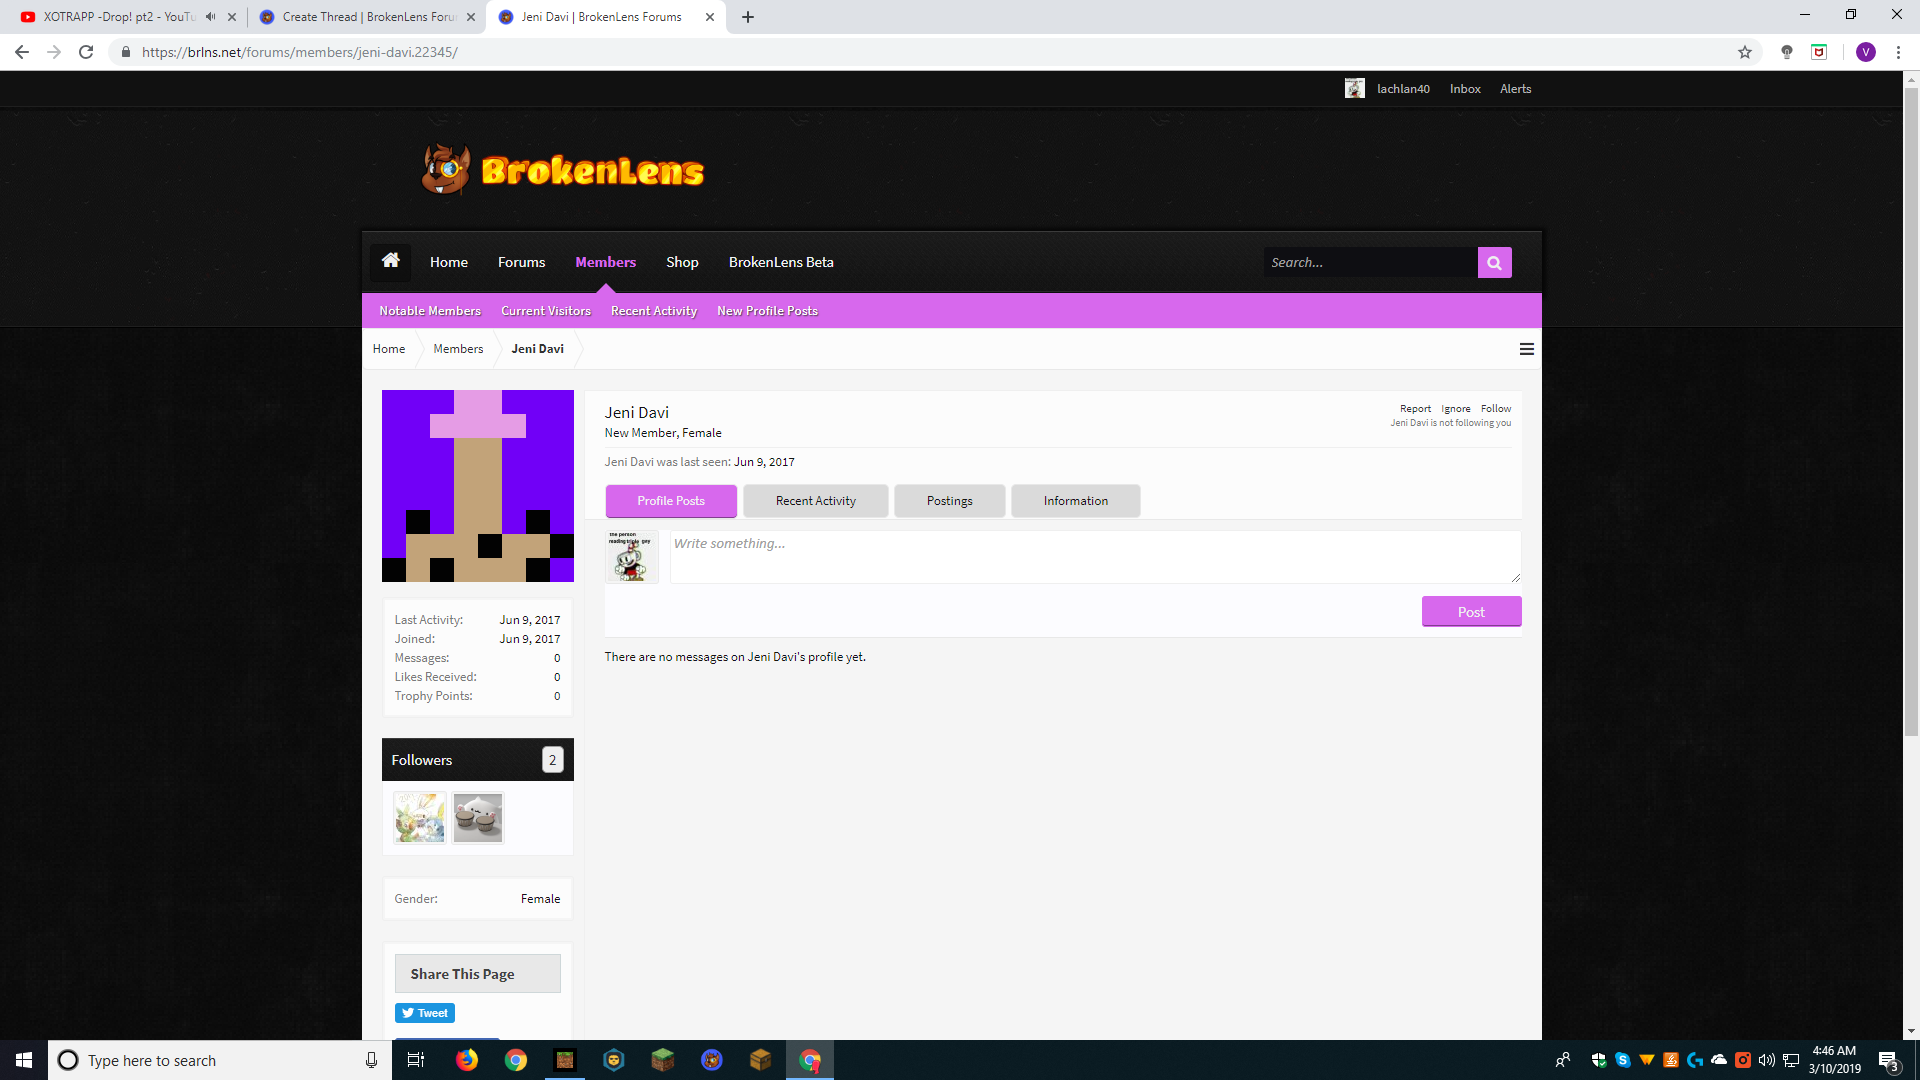The height and width of the screenshot is (1080, 1920).
Task: Click the Members breadcrumb
Action: [x=458, y=349]
